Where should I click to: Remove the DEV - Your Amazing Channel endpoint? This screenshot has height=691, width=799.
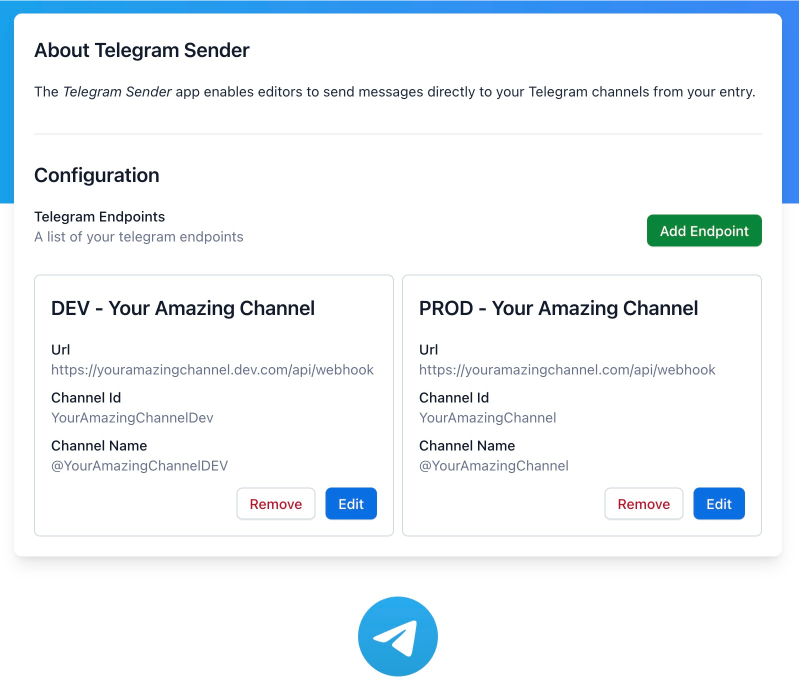276,504
